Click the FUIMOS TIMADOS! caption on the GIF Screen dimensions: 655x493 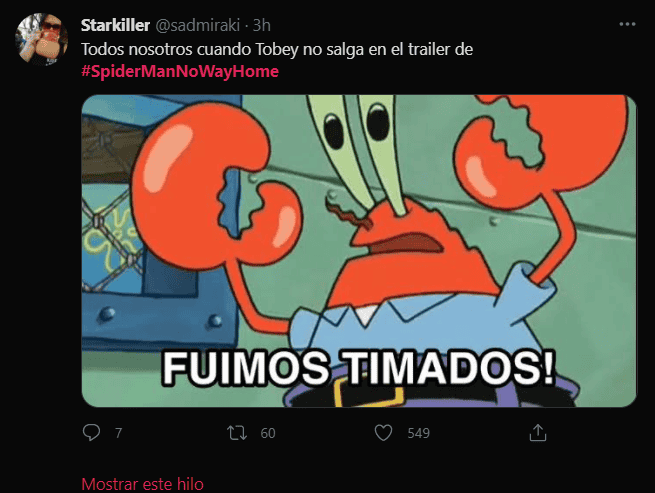coord(358,368)
